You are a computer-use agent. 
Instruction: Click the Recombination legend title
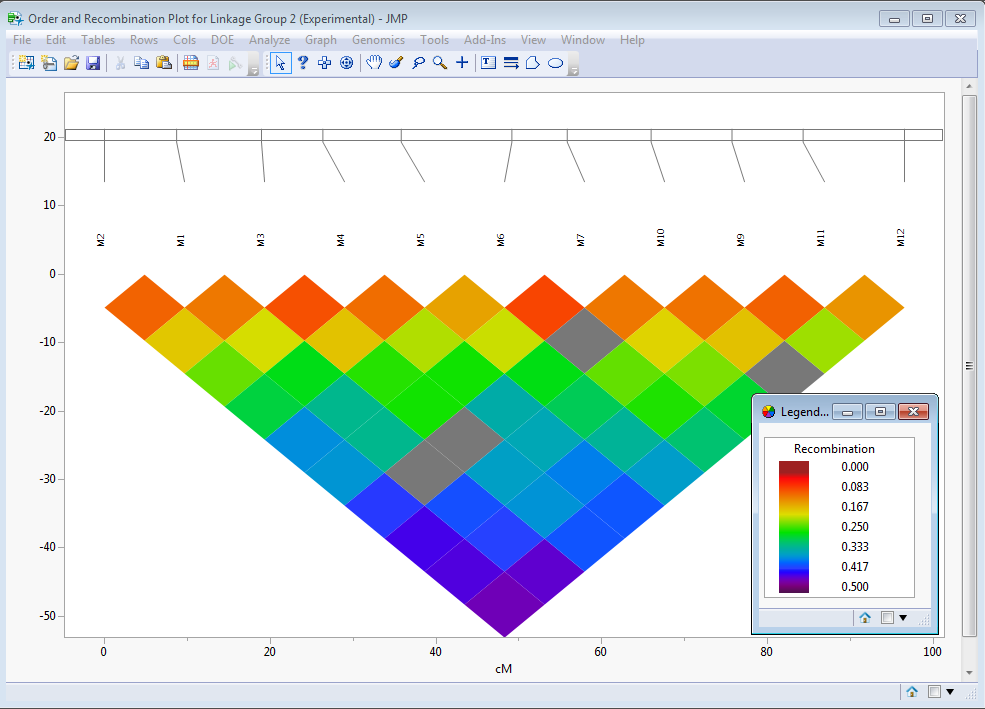coord(834,448)
